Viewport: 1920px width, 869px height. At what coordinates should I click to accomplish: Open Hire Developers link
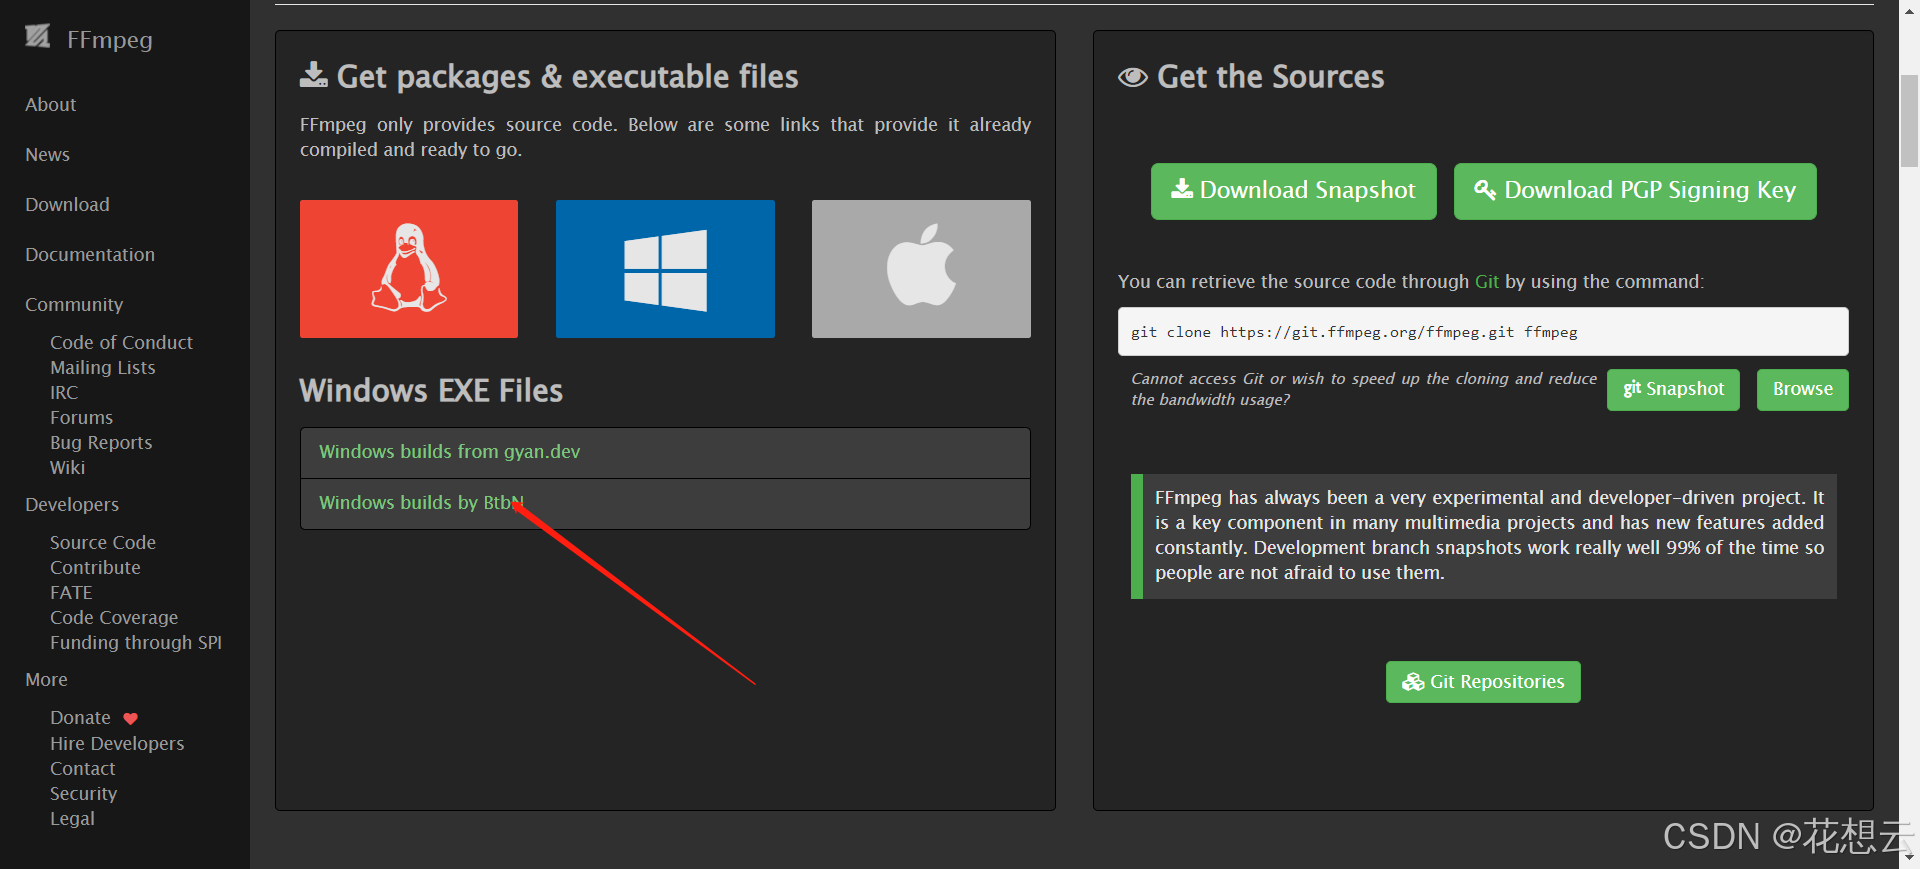(x=117, y=744)
